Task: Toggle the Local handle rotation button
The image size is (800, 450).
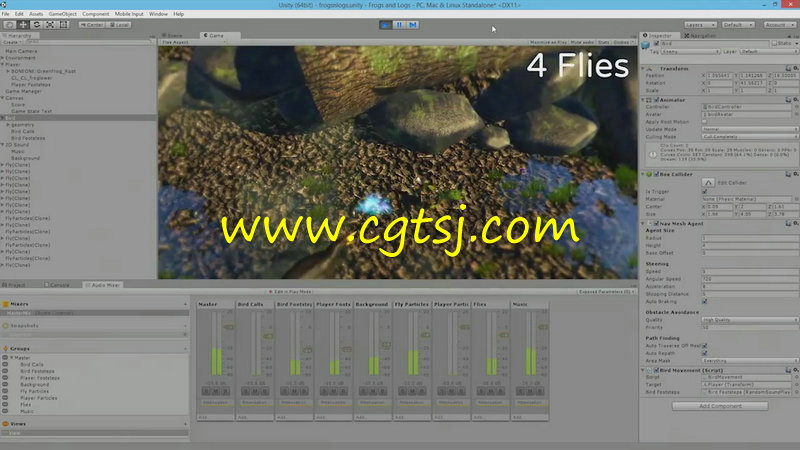Action: click(x=119, y=24)
